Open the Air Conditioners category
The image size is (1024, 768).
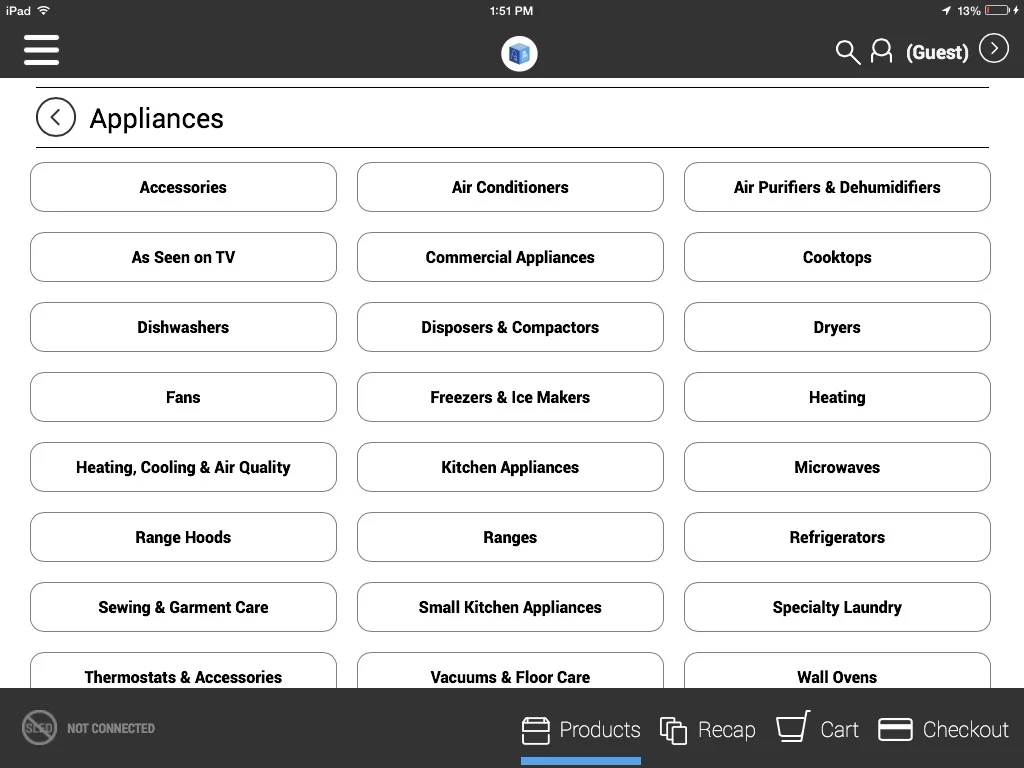(x=510, y=187)
